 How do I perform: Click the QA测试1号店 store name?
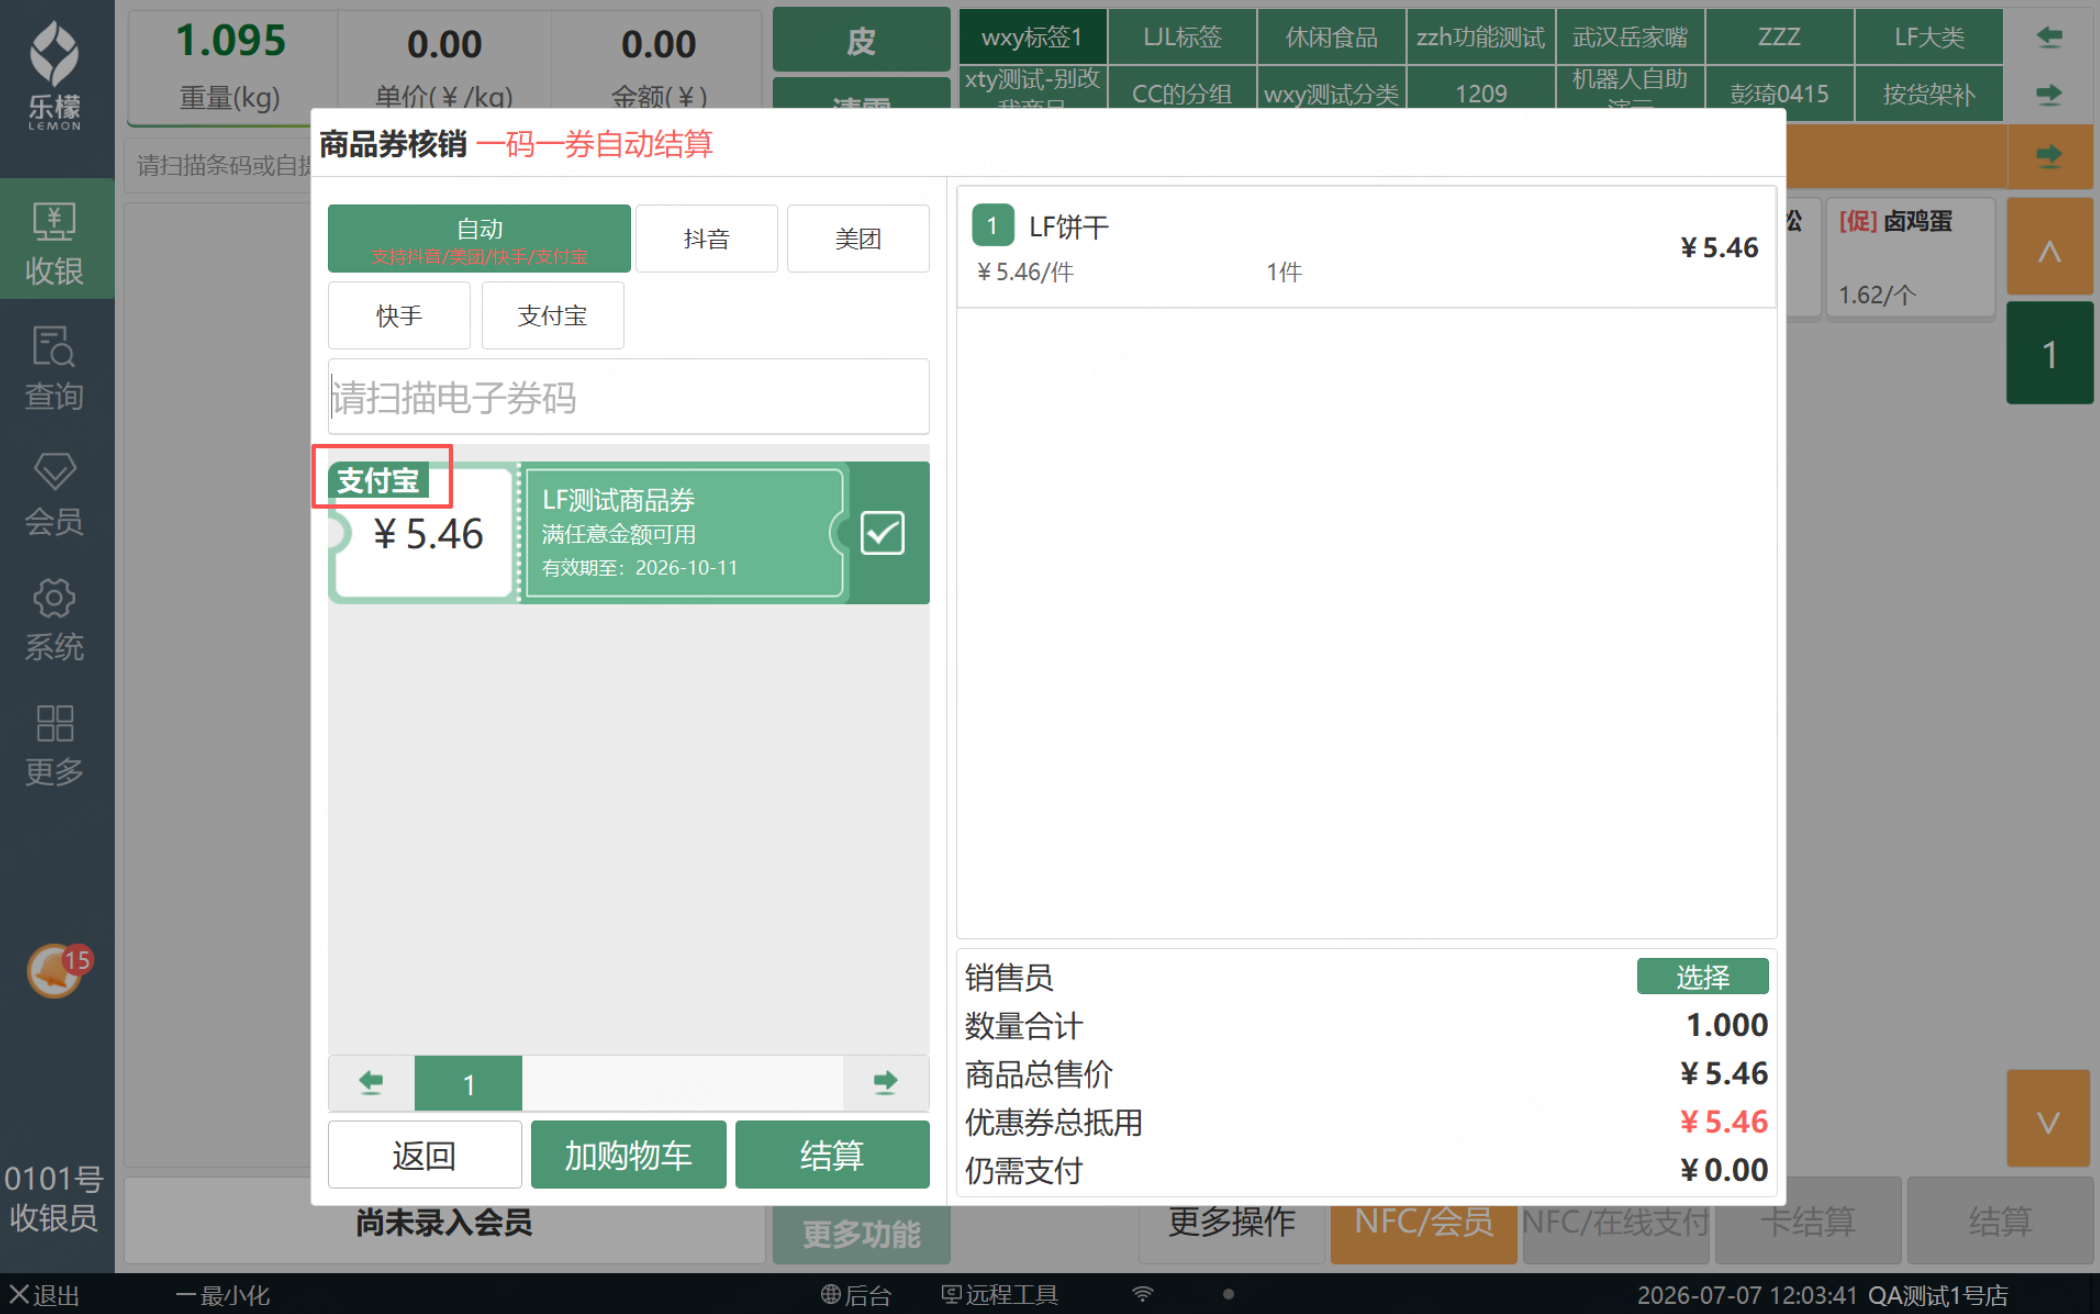1938,1295
